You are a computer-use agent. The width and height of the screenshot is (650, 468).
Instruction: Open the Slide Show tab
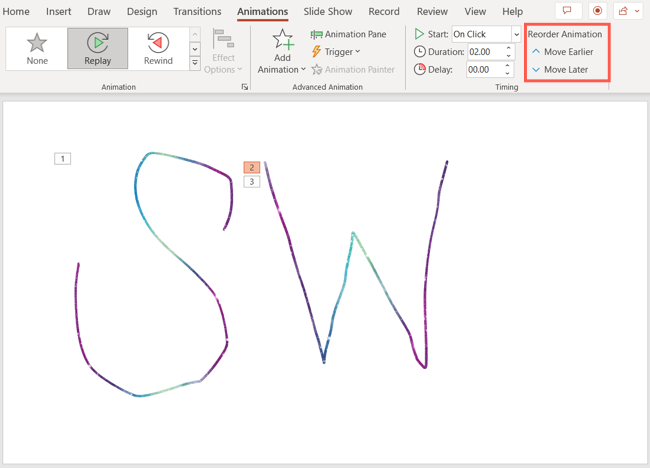(x=327, y=12)
